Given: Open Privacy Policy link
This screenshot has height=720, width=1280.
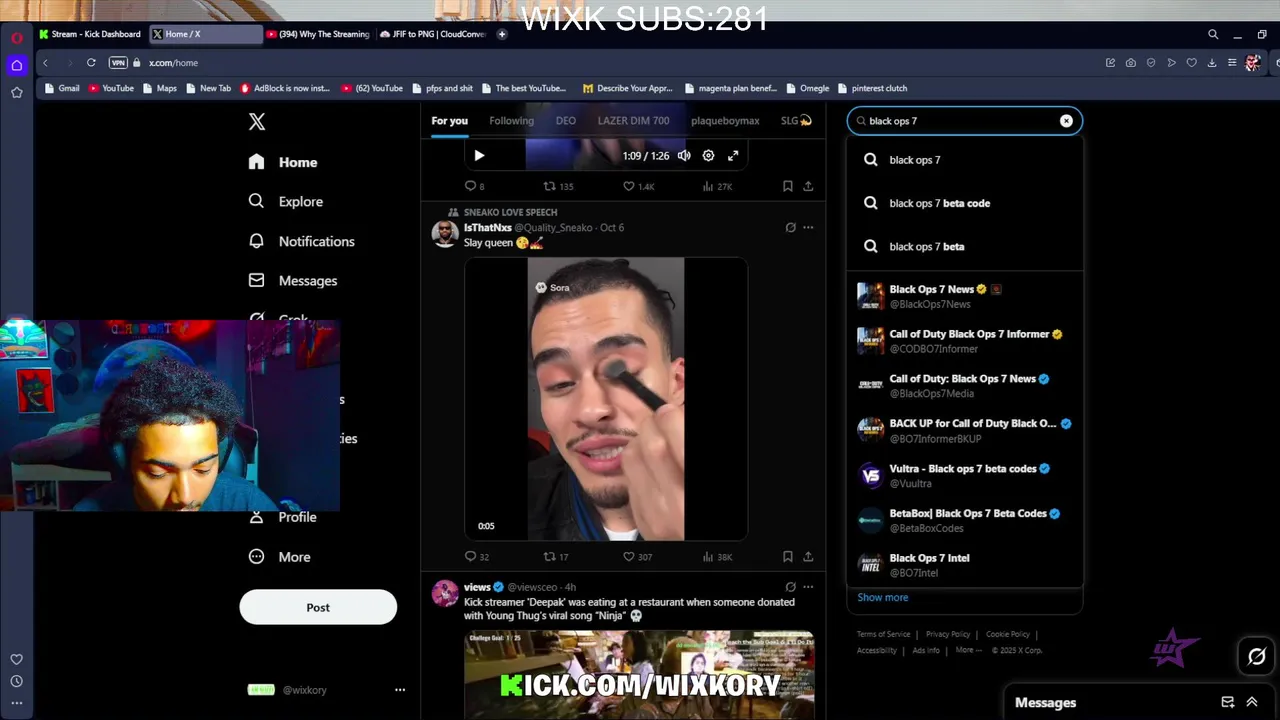Looking at the screenshot, I should (948, 634).
